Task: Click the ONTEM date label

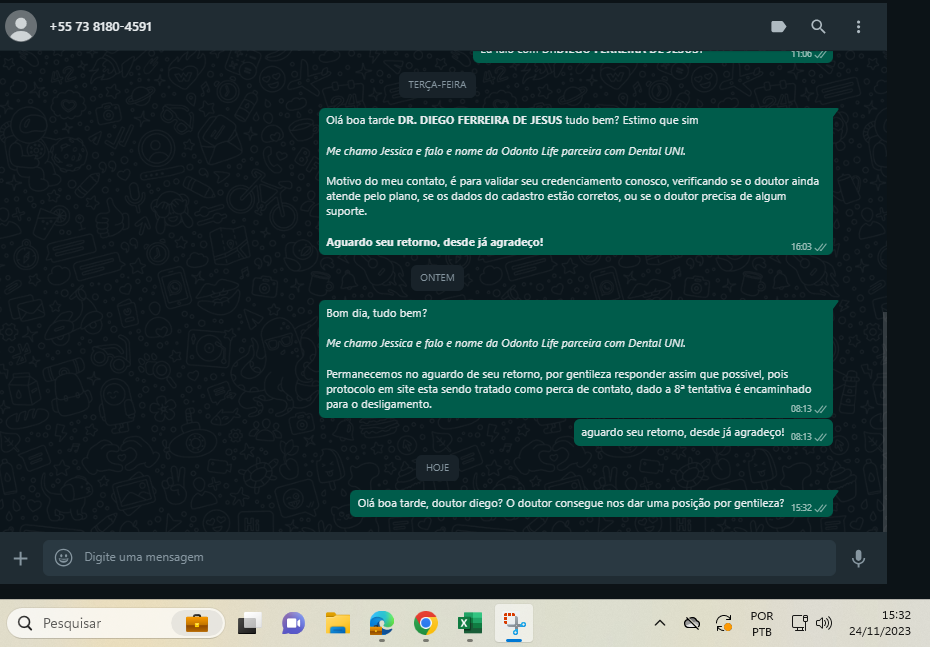Action: (x=437, y=278)
